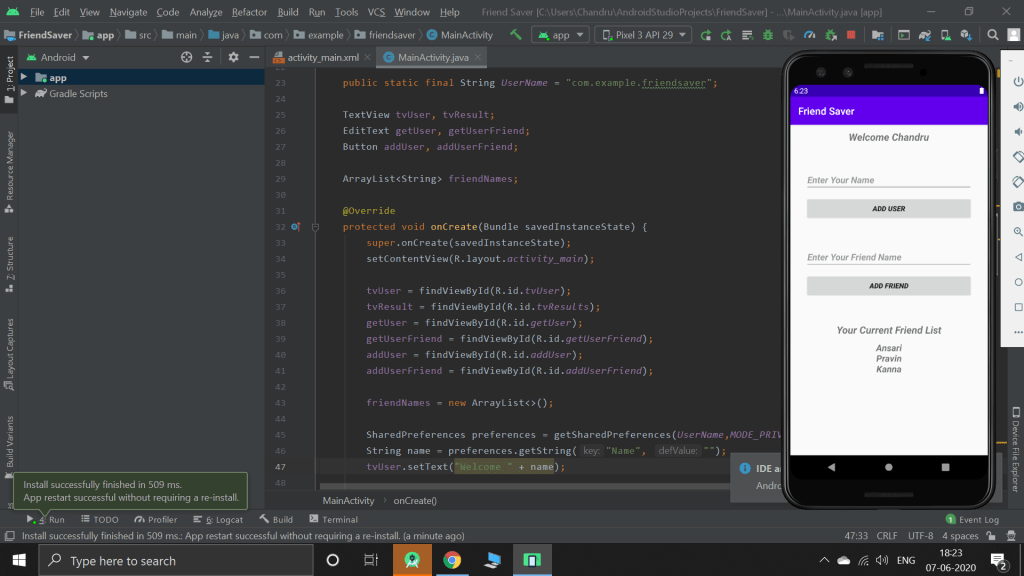The width and height of the screenshot is (1024, 576).
Task: Click the red Stop app icon
Action: tap(851, 35)
